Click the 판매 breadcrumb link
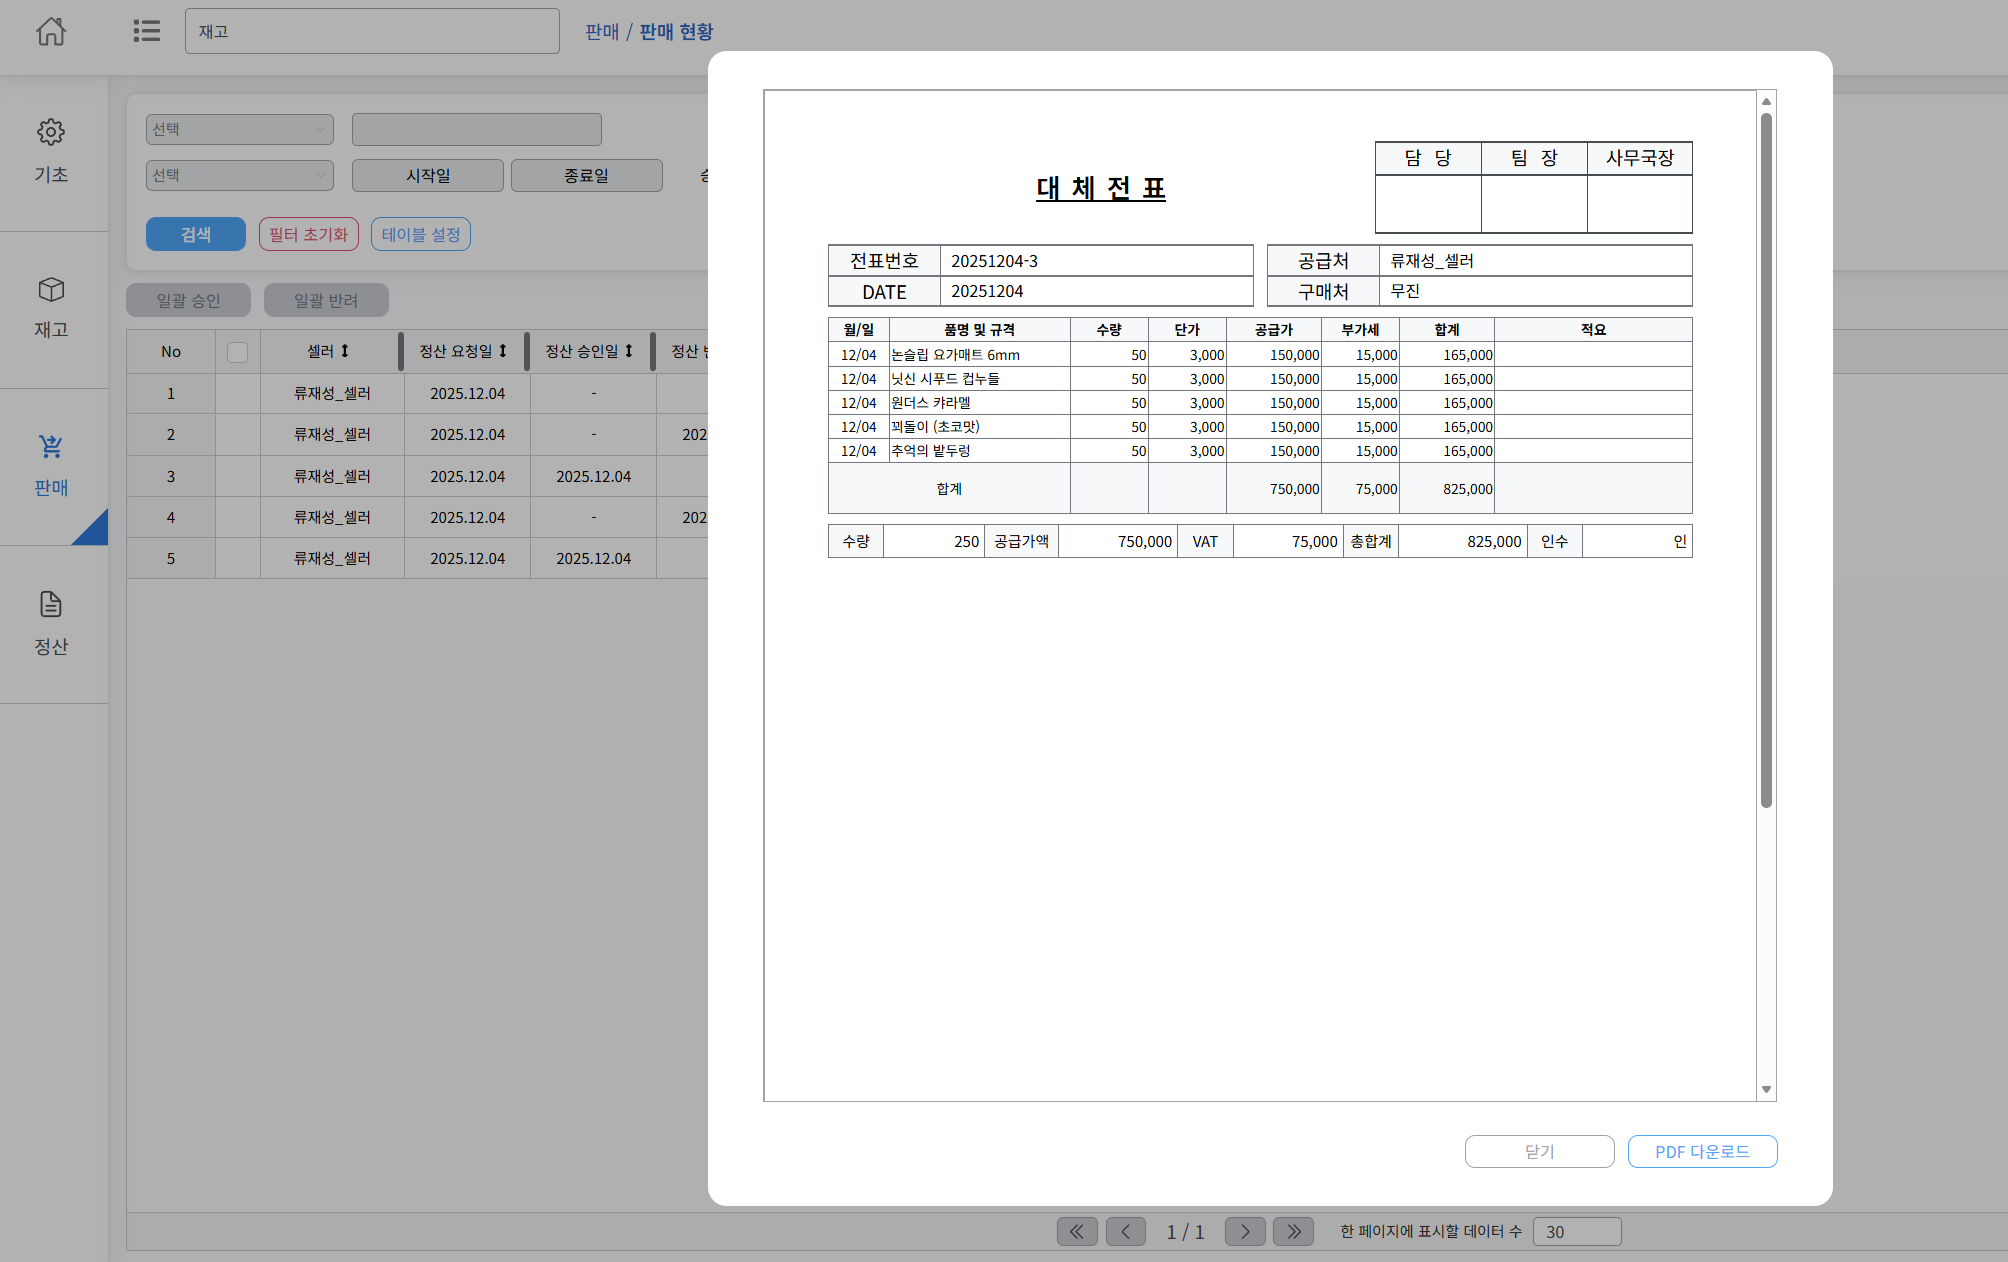The image size is (2008, 1262). pyautogui.click(x=602, y=32)
